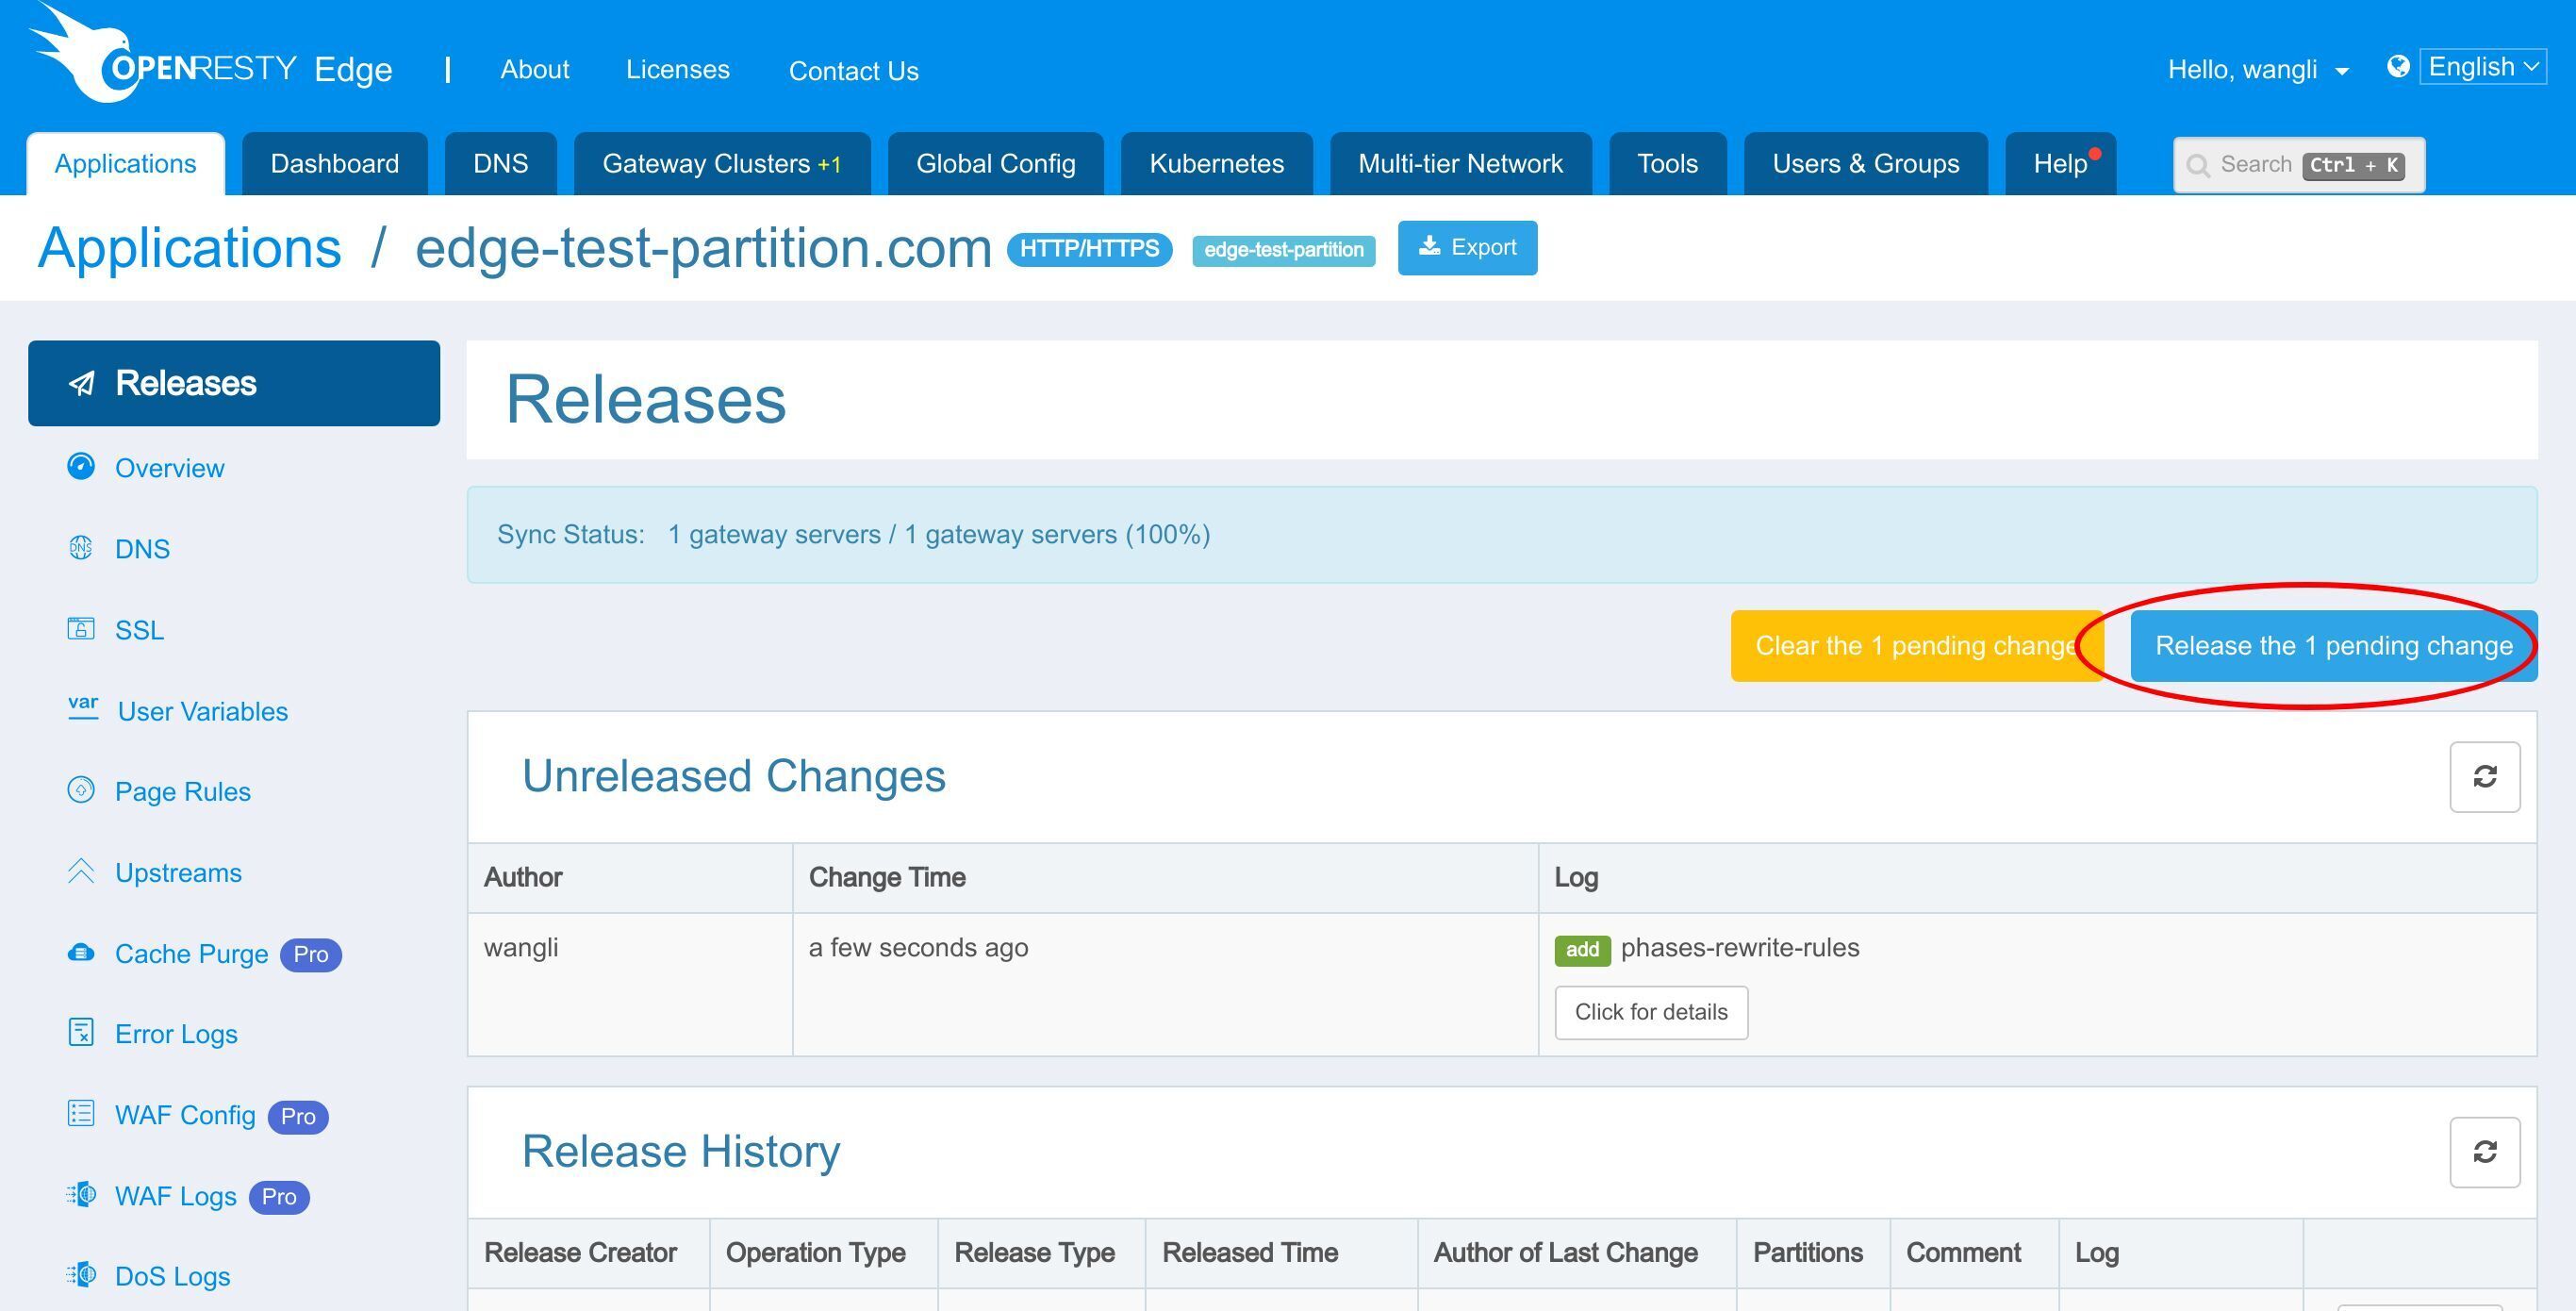
Task: Open the Dashboard tab
Action: 335,164
